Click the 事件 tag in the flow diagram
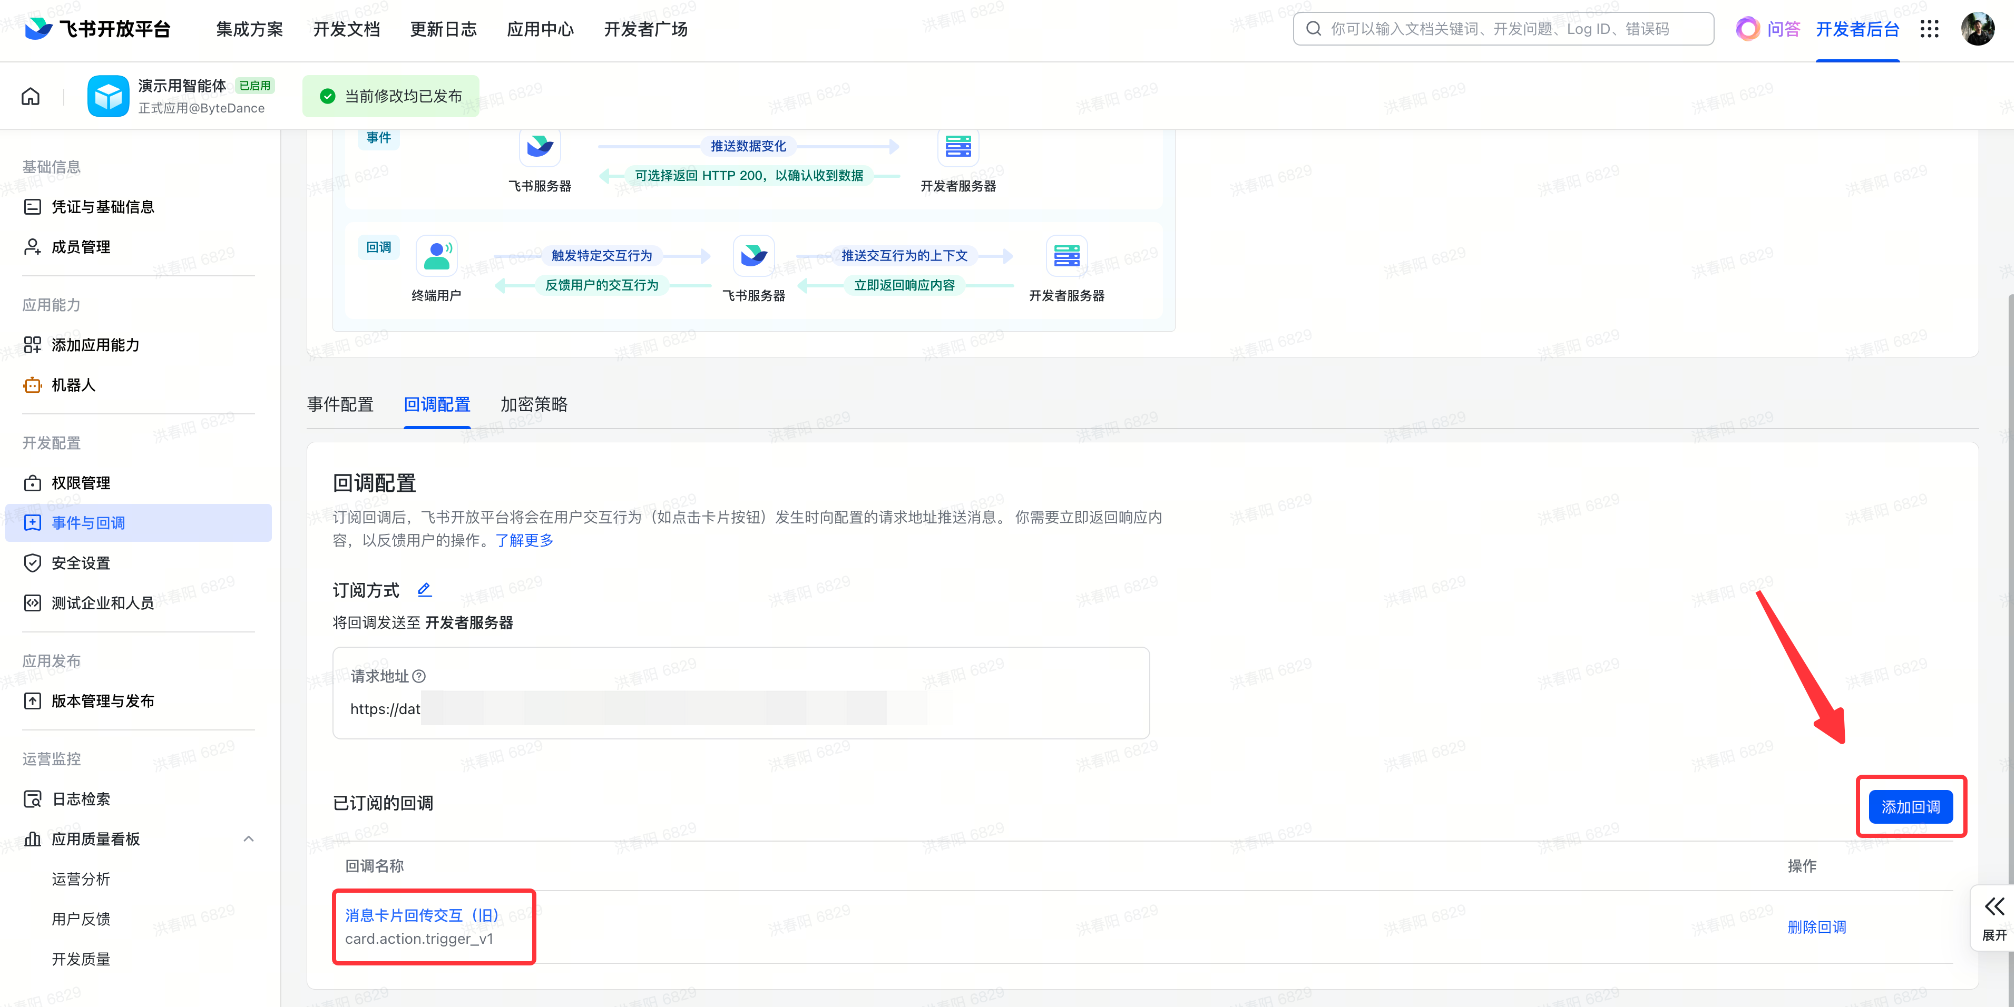Screen dimensions: 2014x1007 [379, 138]
